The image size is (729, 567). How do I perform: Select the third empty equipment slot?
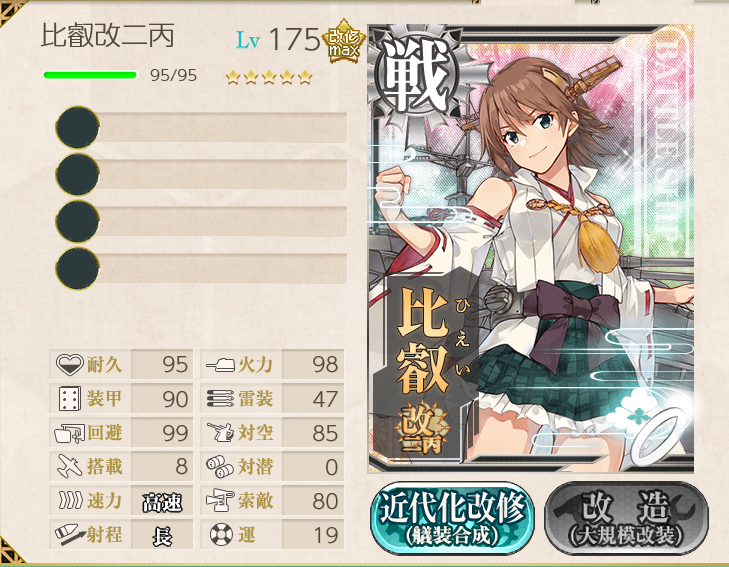[201, 221]
